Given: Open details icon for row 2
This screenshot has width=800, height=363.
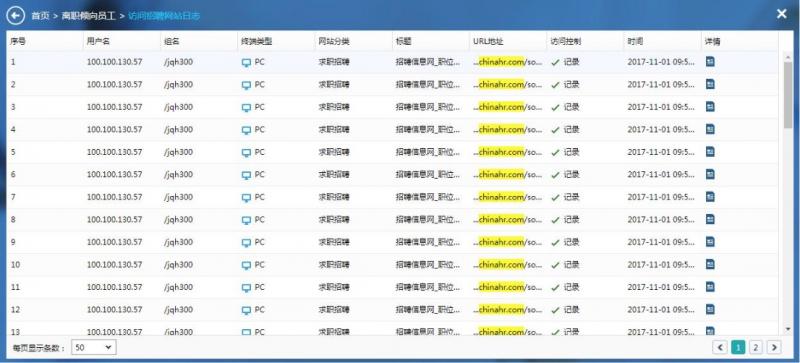Looking at the screenshot, I should tap(710, 84).
